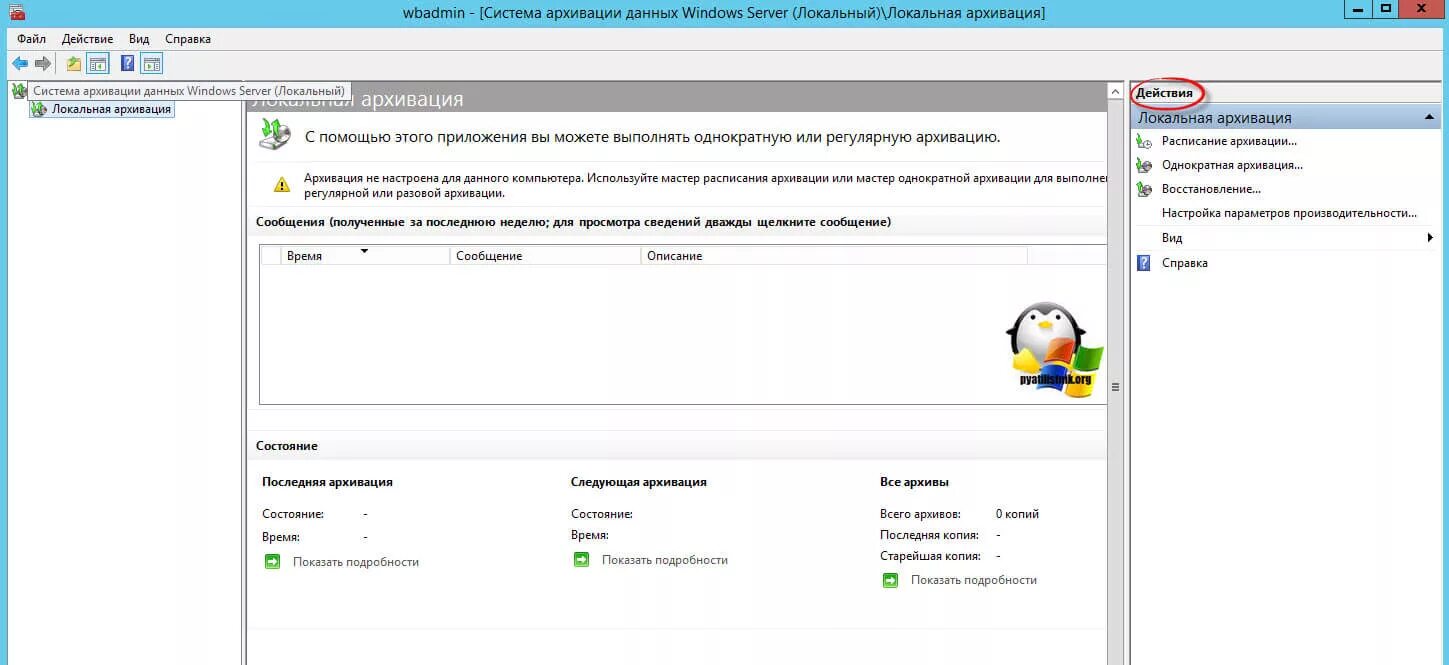Image resolution: width=1449 pixels, height=665 pixels.
Task: Click green arrow under Все архивы
Action: point(890,580)
